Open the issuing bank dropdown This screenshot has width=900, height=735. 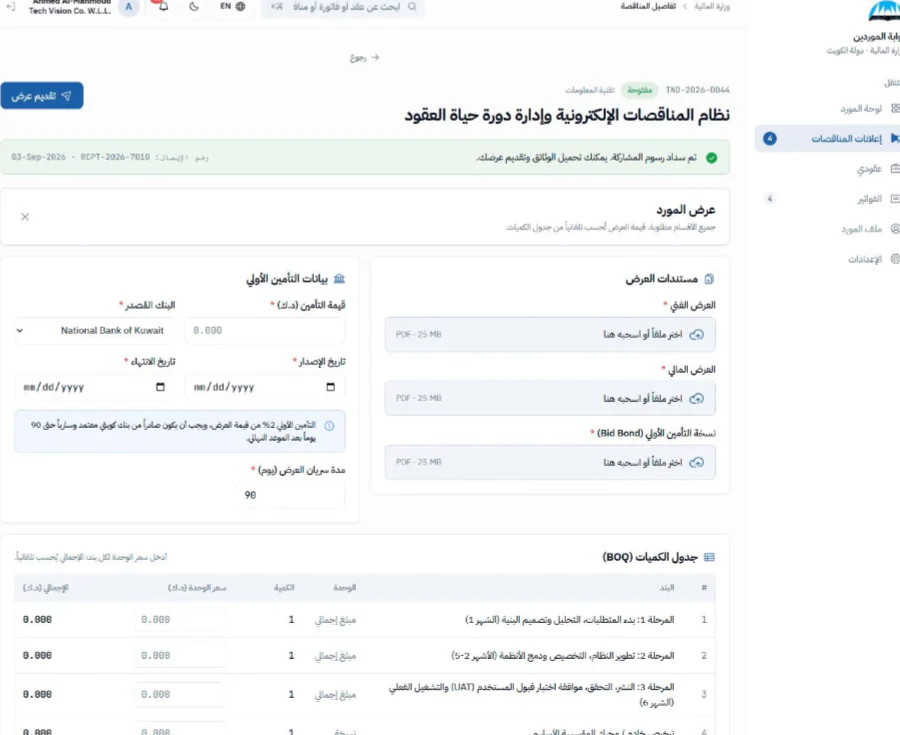tap(95, 330)
